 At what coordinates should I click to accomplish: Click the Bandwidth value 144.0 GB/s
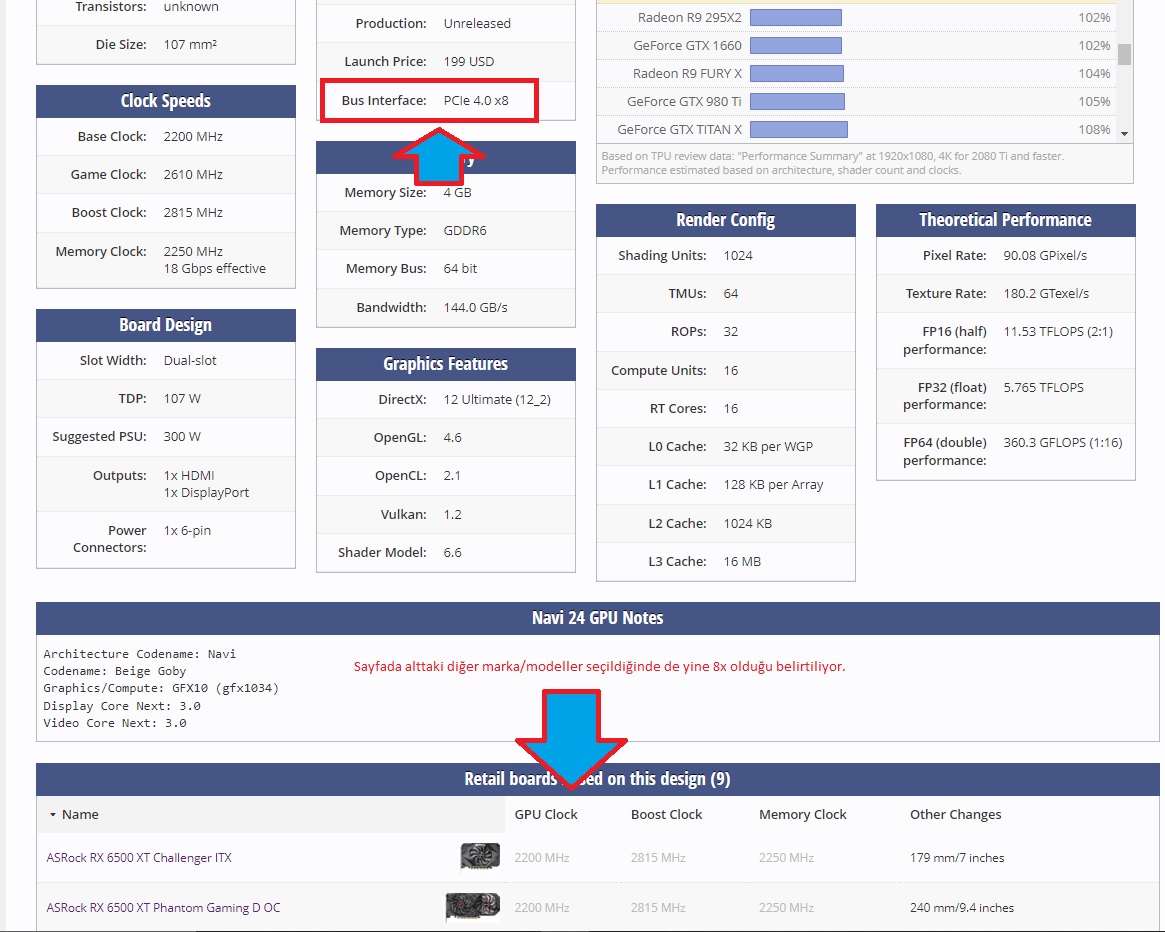[476, 308]
